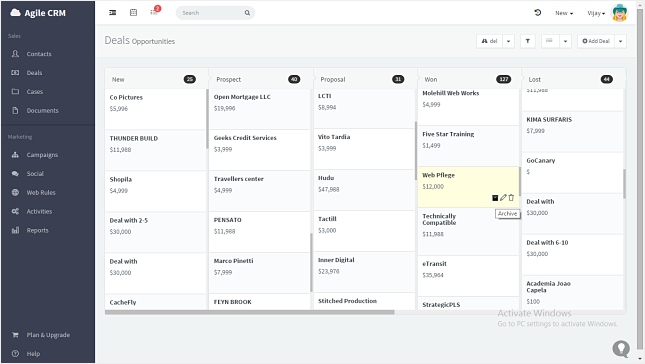Open the del pipeline dropdown arrow

[508, 41]
